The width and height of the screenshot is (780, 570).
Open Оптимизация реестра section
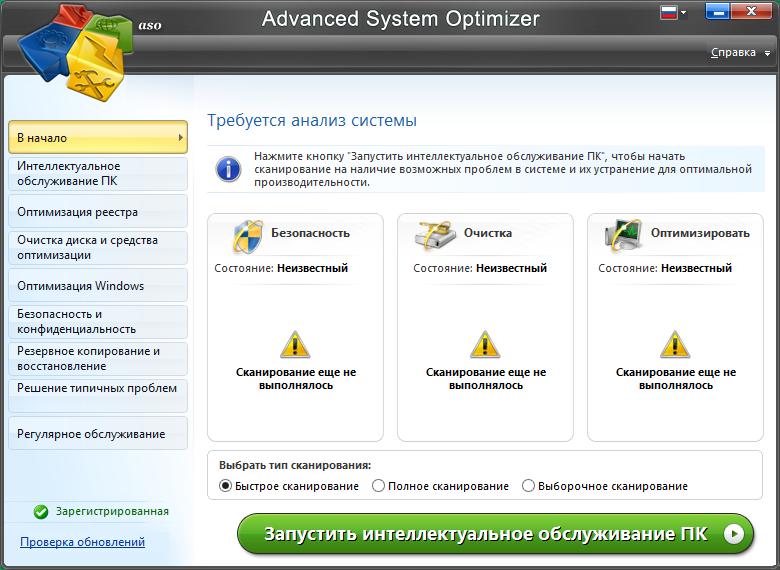tap(98, 211)
